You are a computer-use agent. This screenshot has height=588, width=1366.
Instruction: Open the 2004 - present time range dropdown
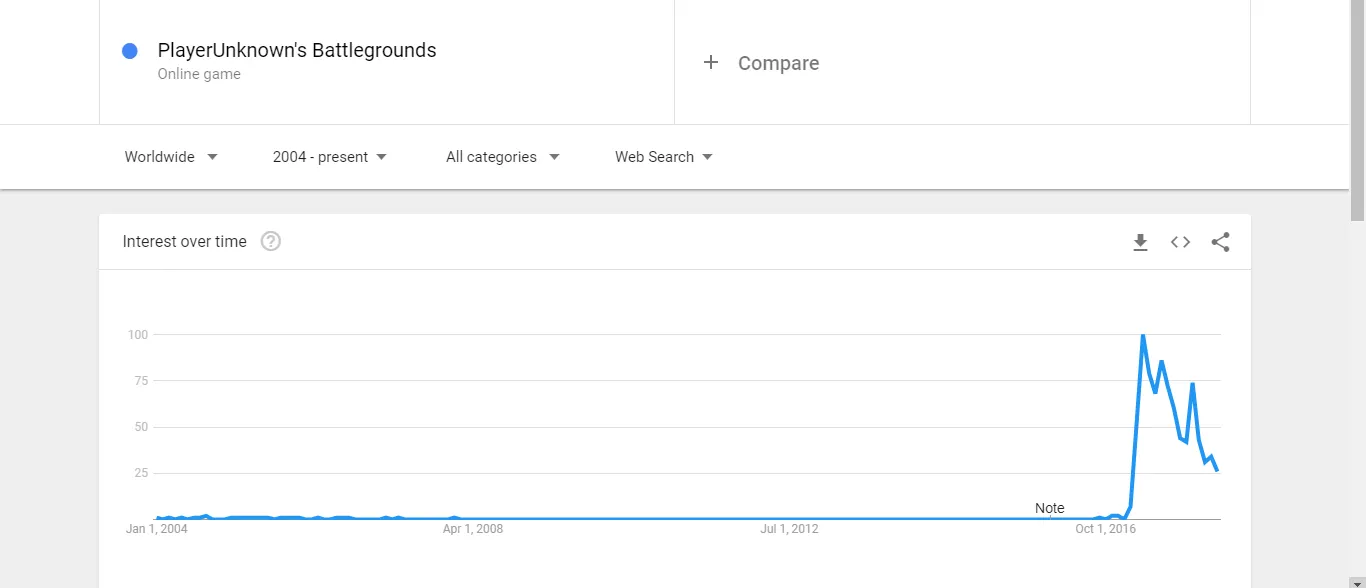coord(330,157)
